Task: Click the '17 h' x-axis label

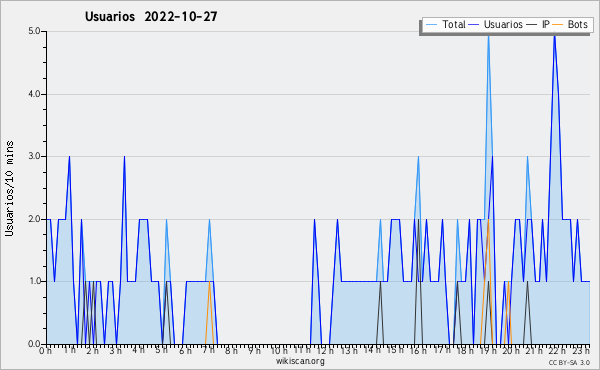Action: [x=442, y=350]
